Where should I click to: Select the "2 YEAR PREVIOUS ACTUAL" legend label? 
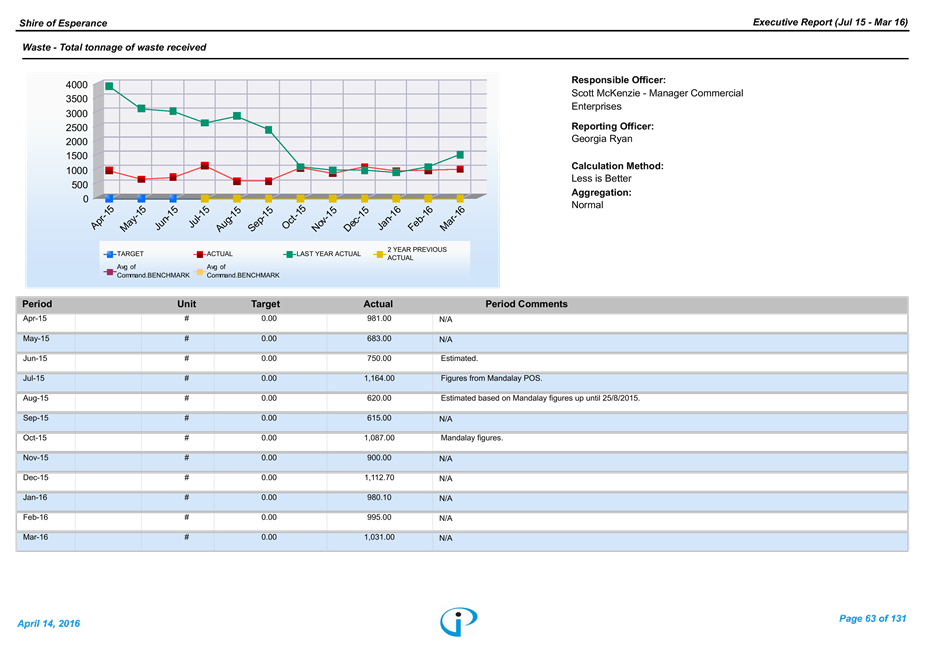point(417,254)
